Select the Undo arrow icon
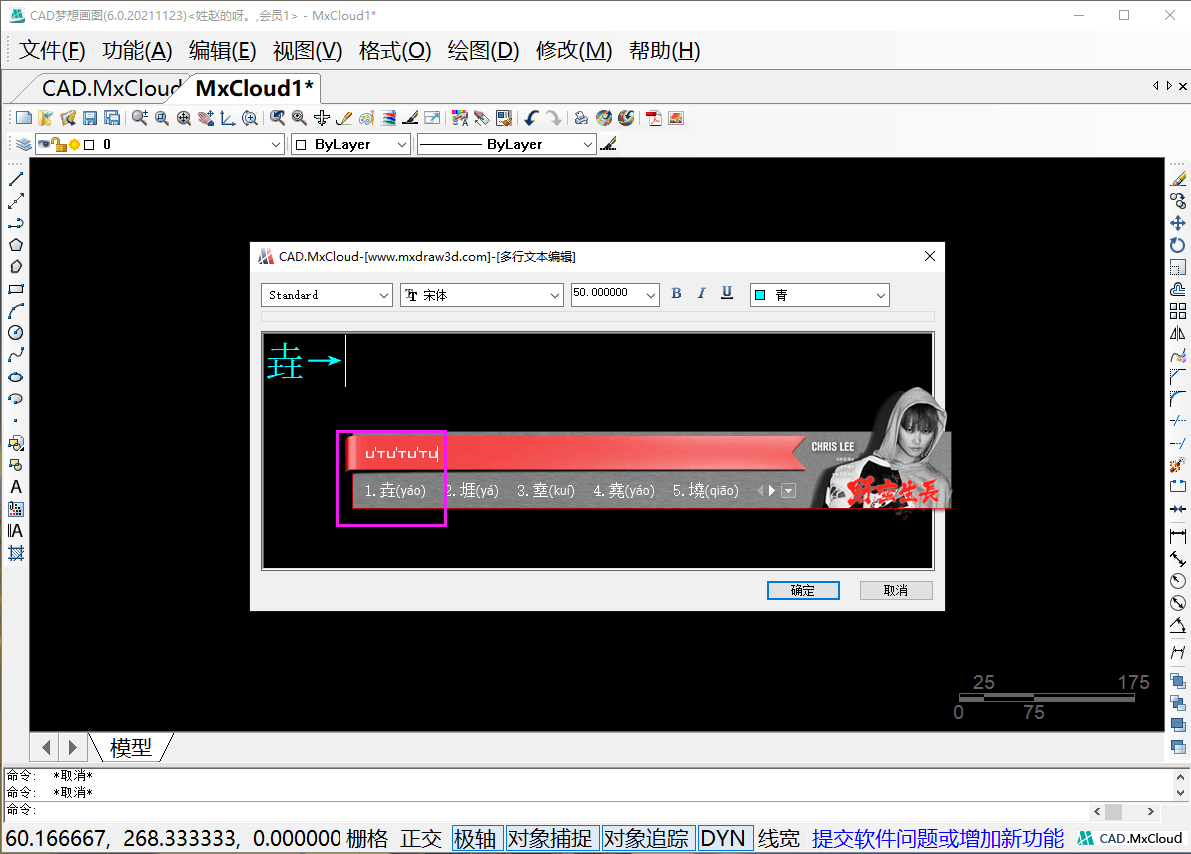1191x854 pixels. click(x=531, y=117)
